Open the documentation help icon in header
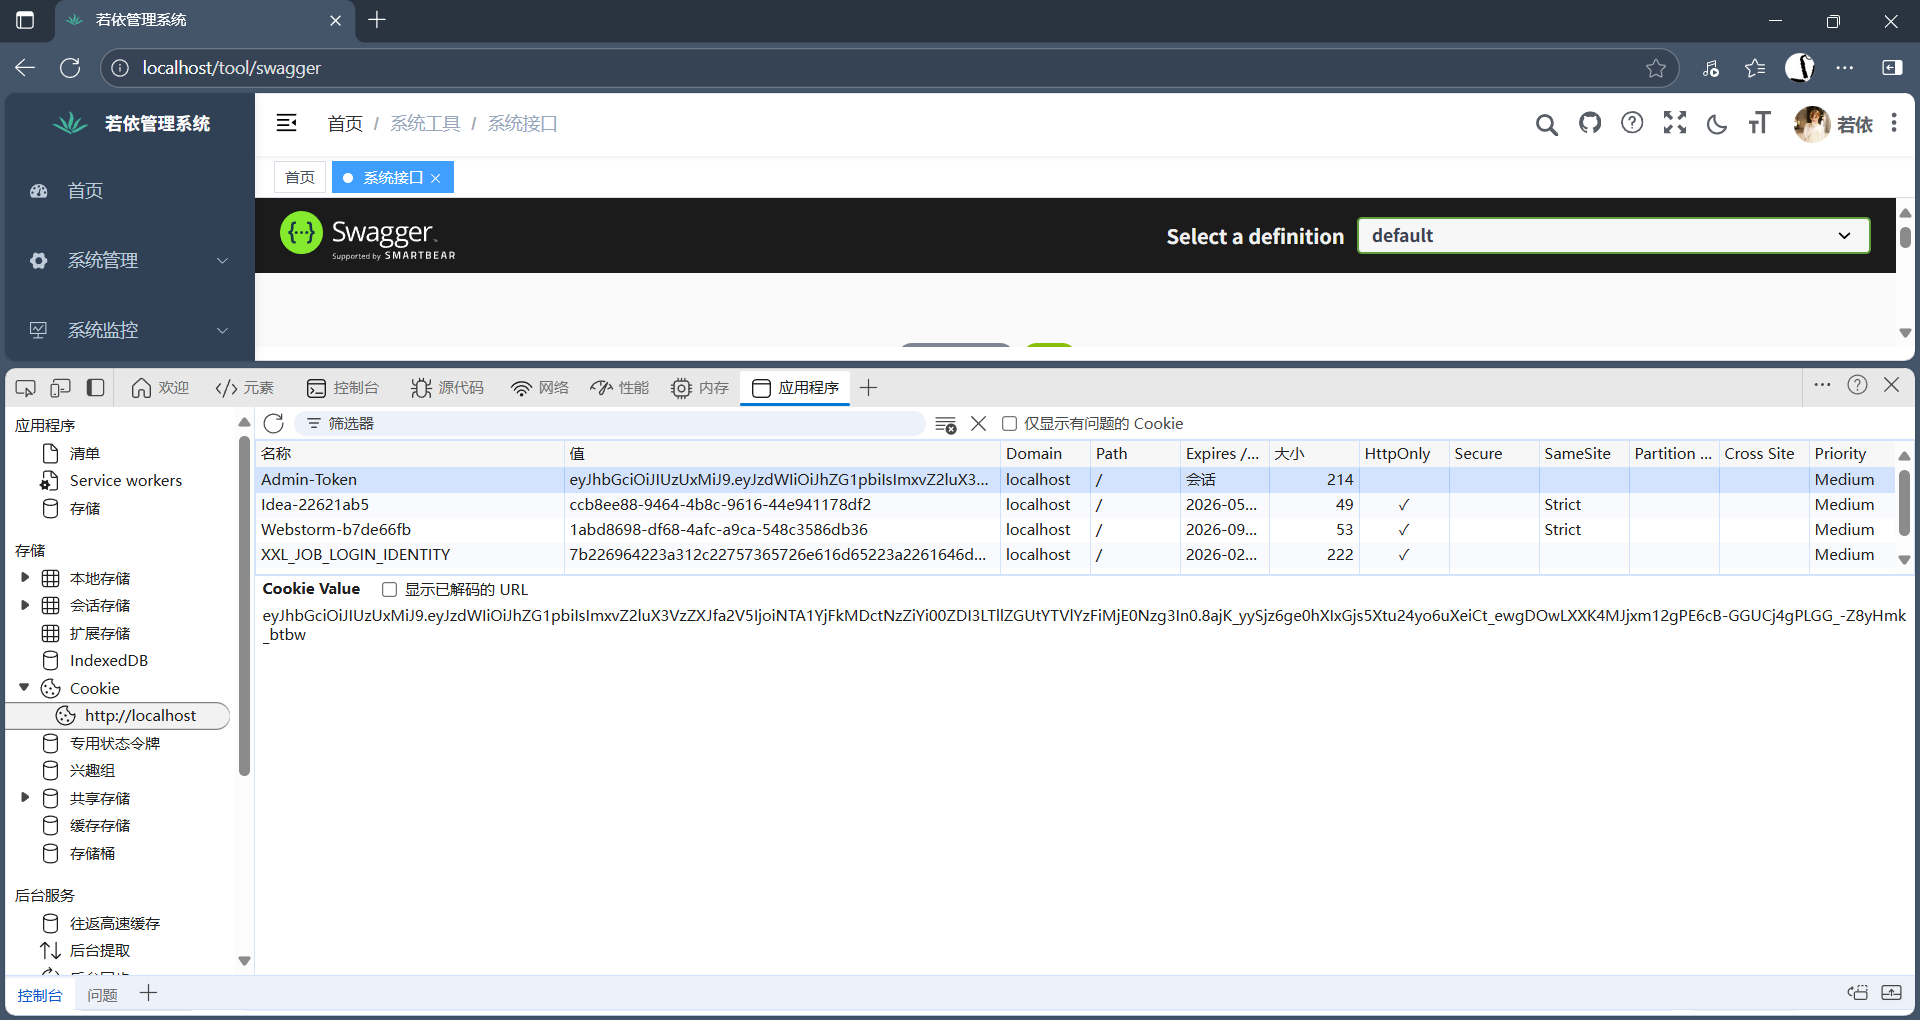 (x=1632, y=123)
